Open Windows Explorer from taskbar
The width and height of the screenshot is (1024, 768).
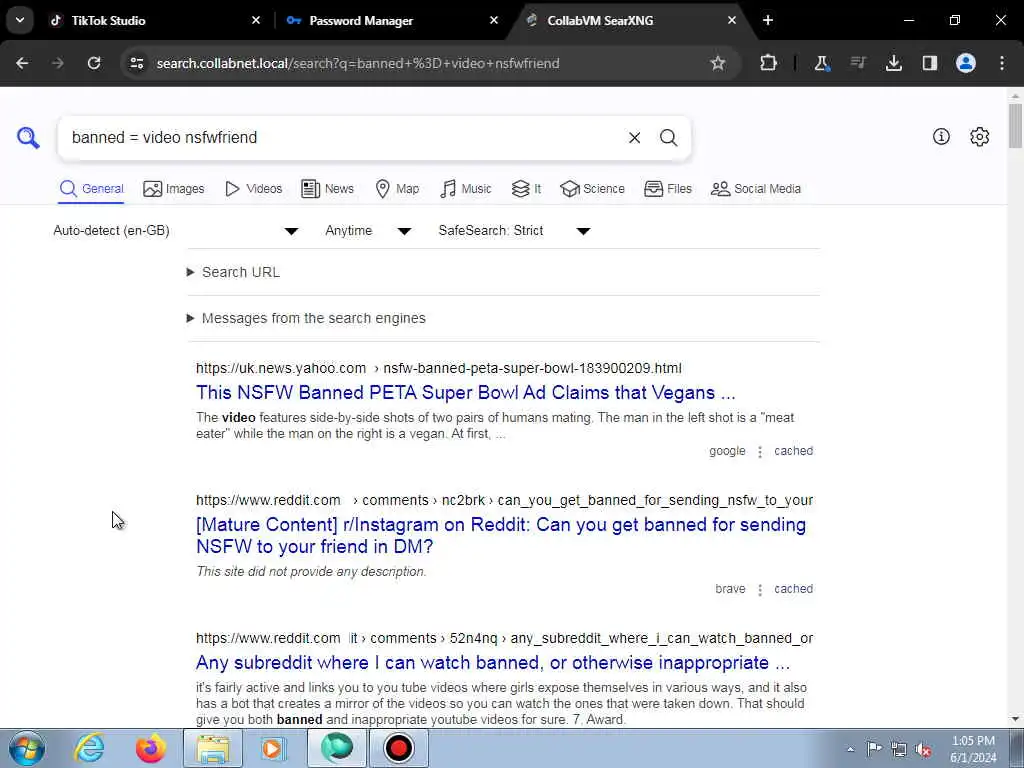(x=212, y=748)
